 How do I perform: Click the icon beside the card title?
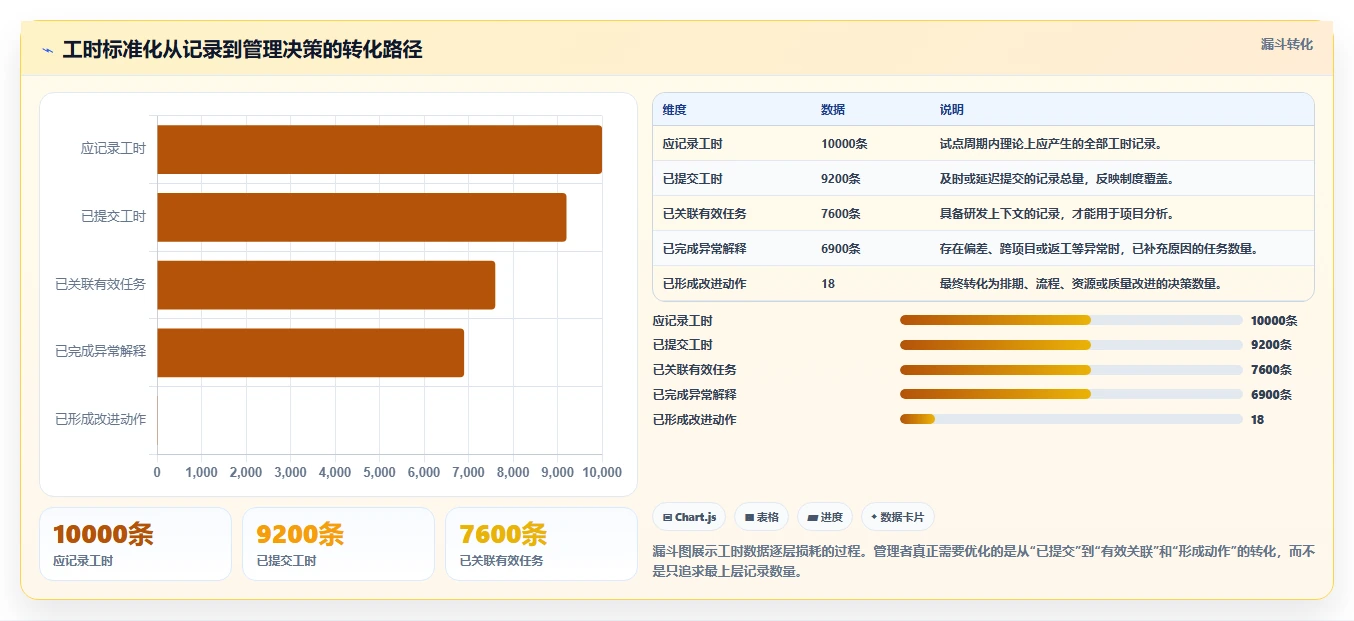tap(48, 50)
